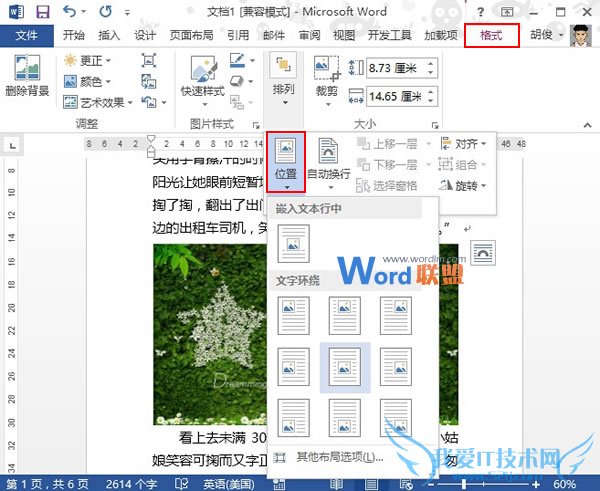
Task: Decrease width with the down spinner arrow
Action: tap(431, 101)
